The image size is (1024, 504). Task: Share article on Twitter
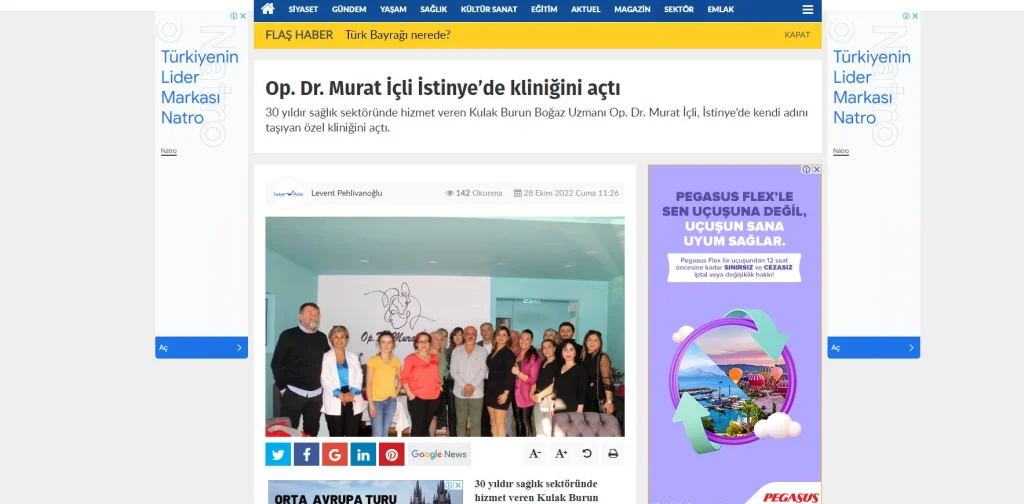(x=278, y=454)
